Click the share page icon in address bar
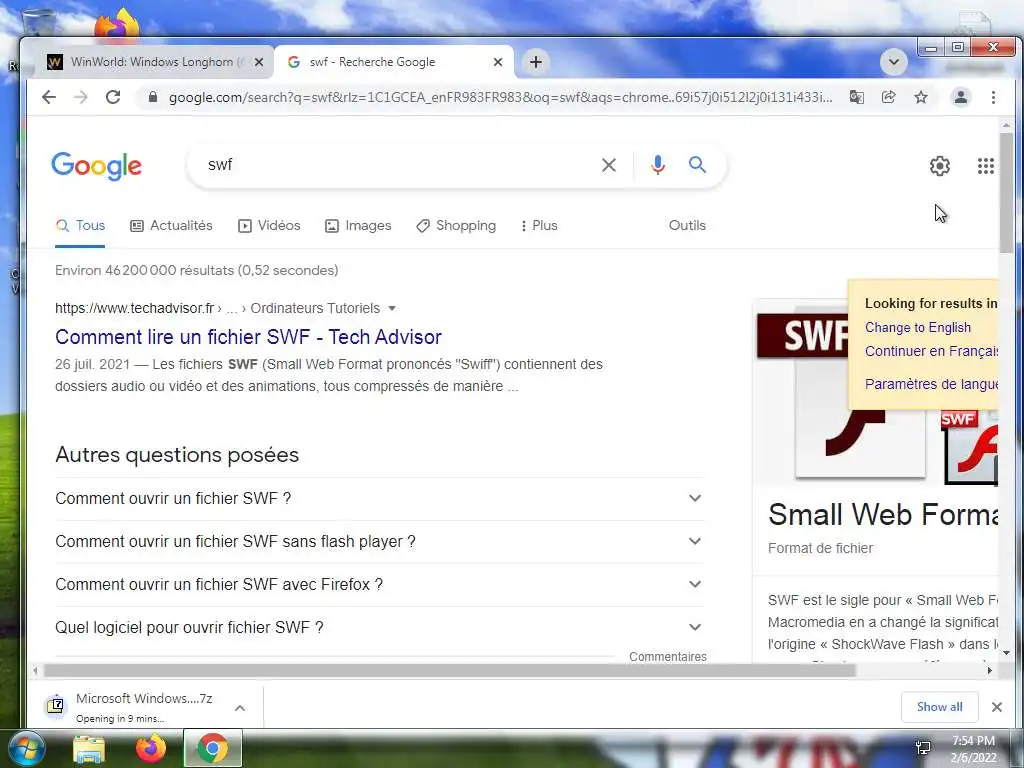This screenshot has width=1024, height=768. (888, 97)
